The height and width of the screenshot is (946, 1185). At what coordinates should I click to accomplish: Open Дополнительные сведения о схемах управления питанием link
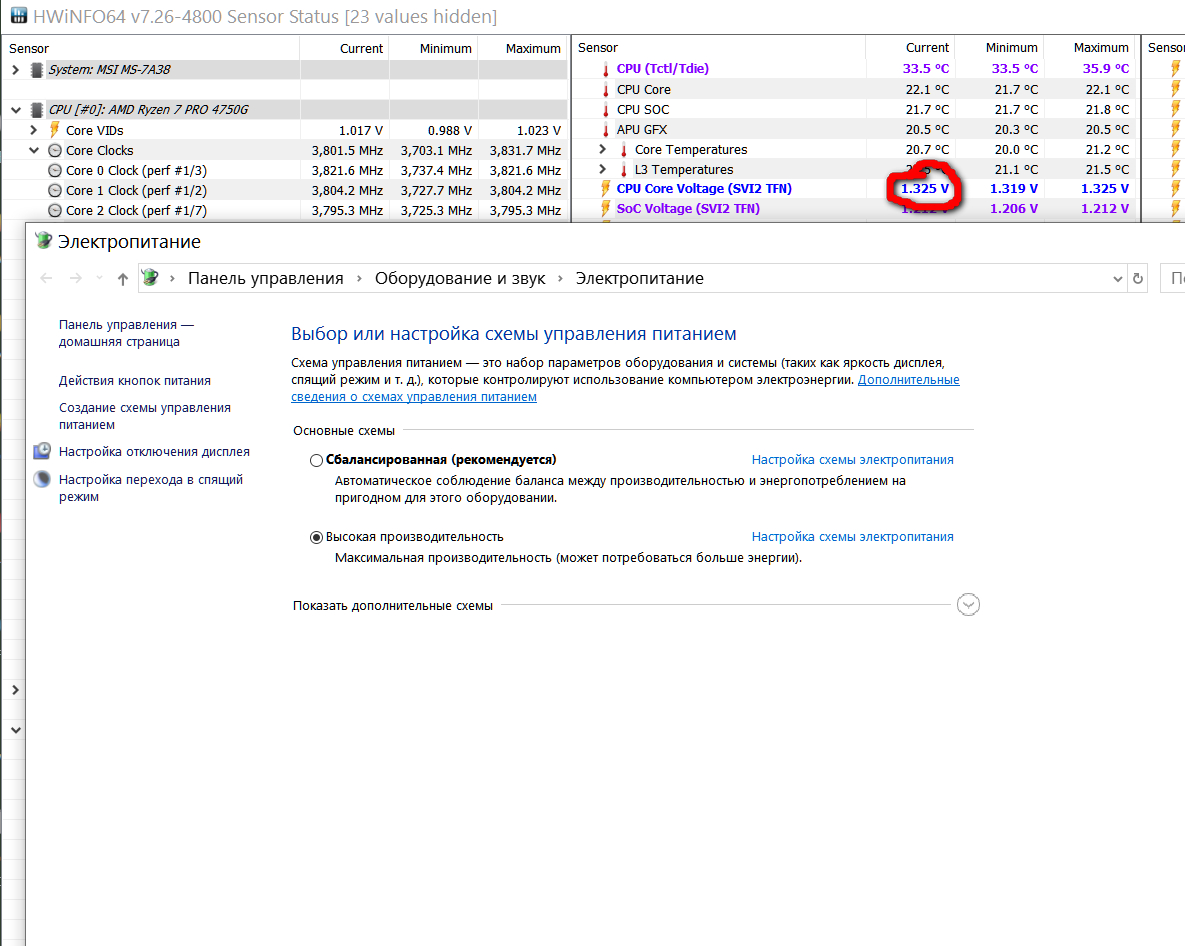pyautogui.click(x=625, y=388)
